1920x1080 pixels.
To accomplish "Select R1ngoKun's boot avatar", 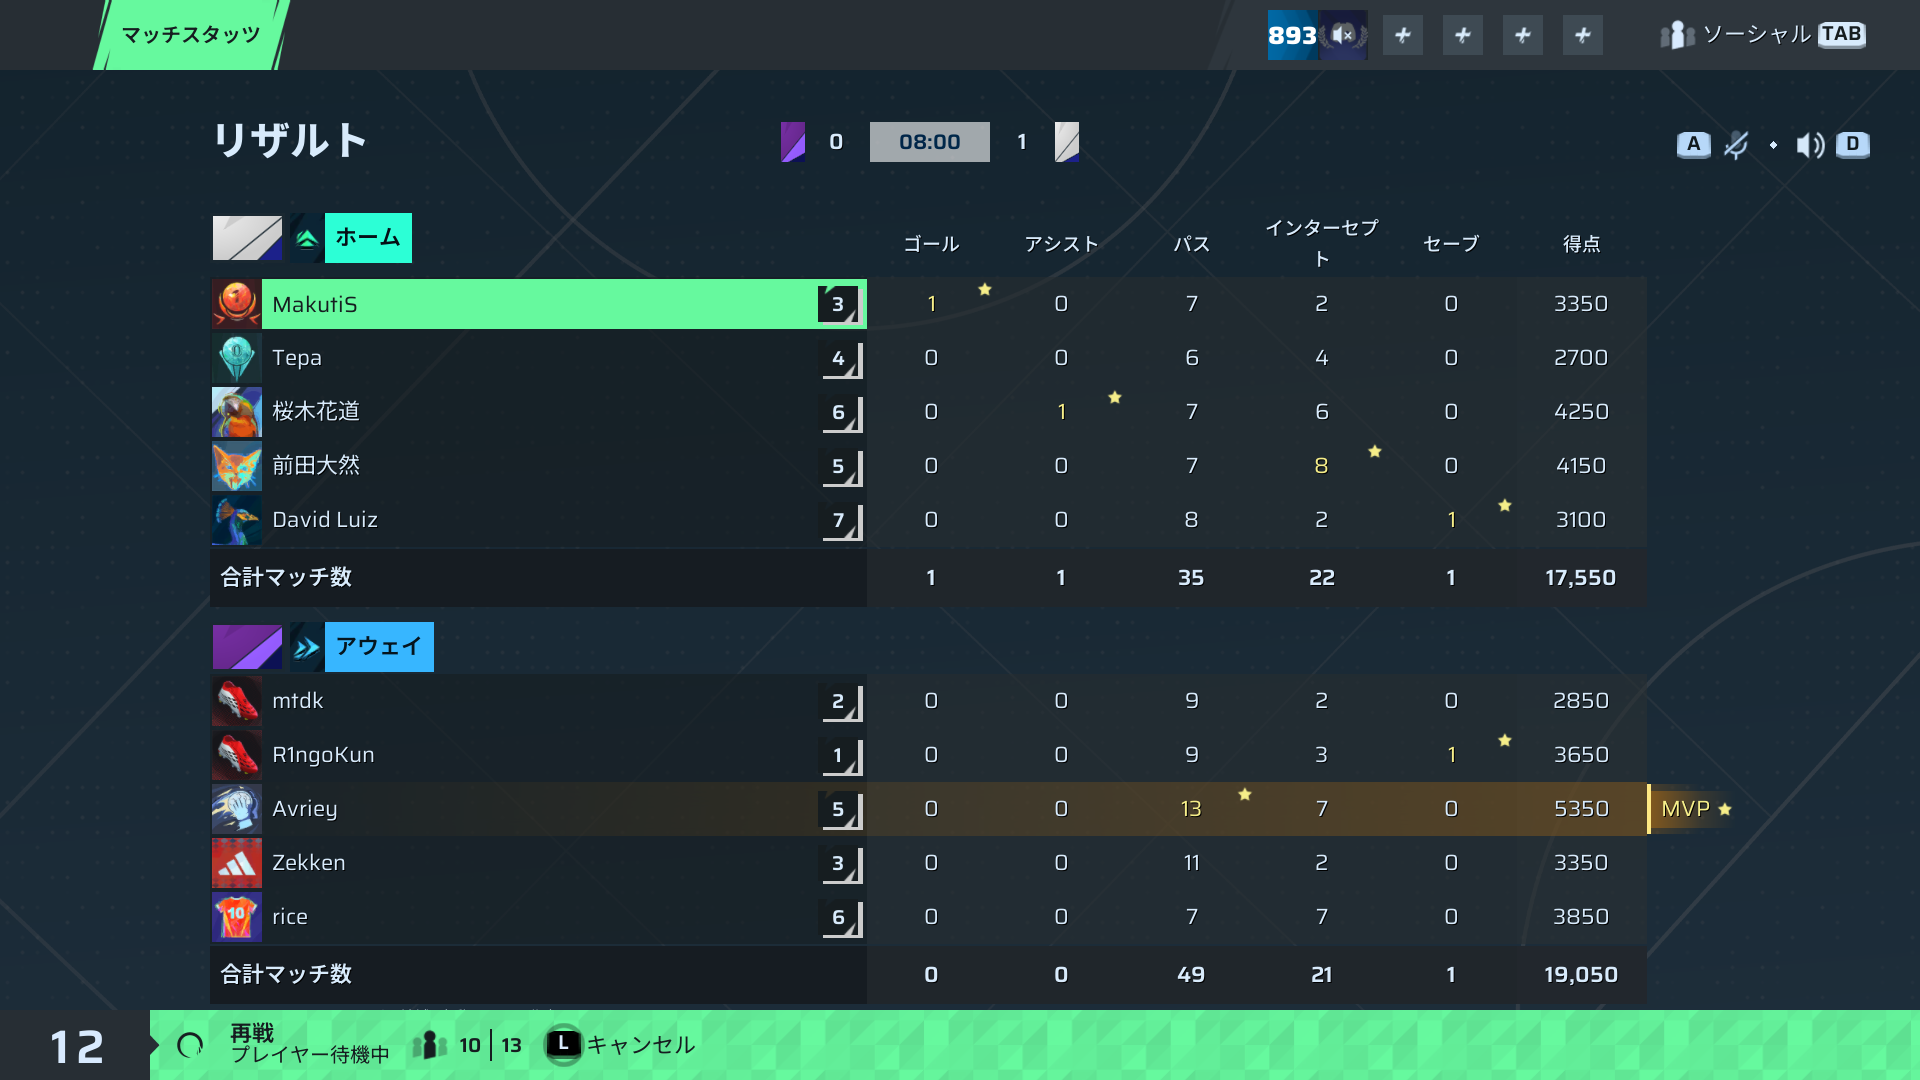I will (x=237, y=755).
